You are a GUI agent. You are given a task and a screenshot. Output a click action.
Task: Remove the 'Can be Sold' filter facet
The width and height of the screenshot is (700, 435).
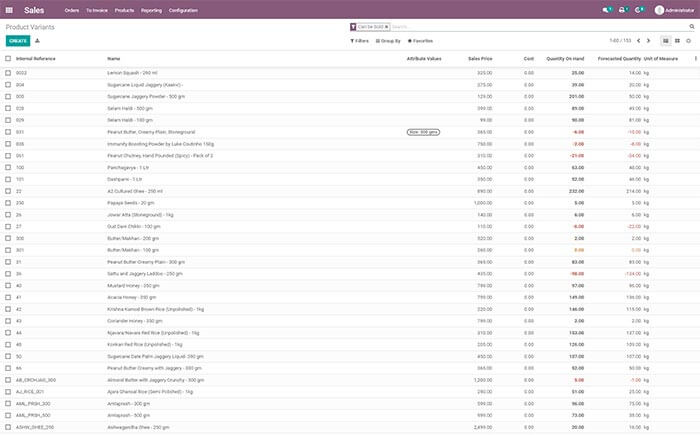(387, 27)
